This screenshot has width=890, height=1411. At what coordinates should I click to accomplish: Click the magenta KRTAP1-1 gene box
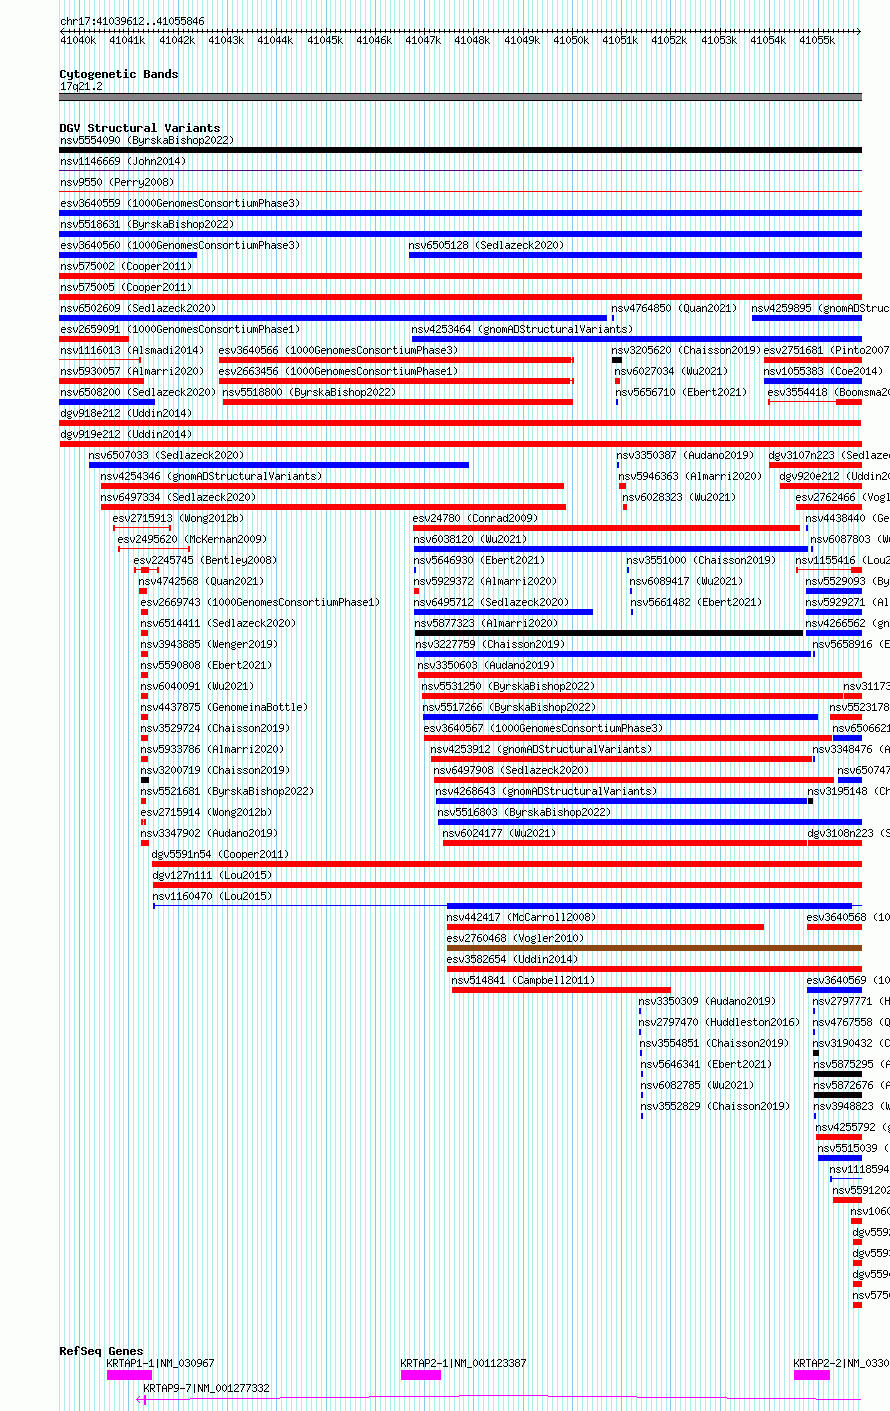pos(129,1375)
